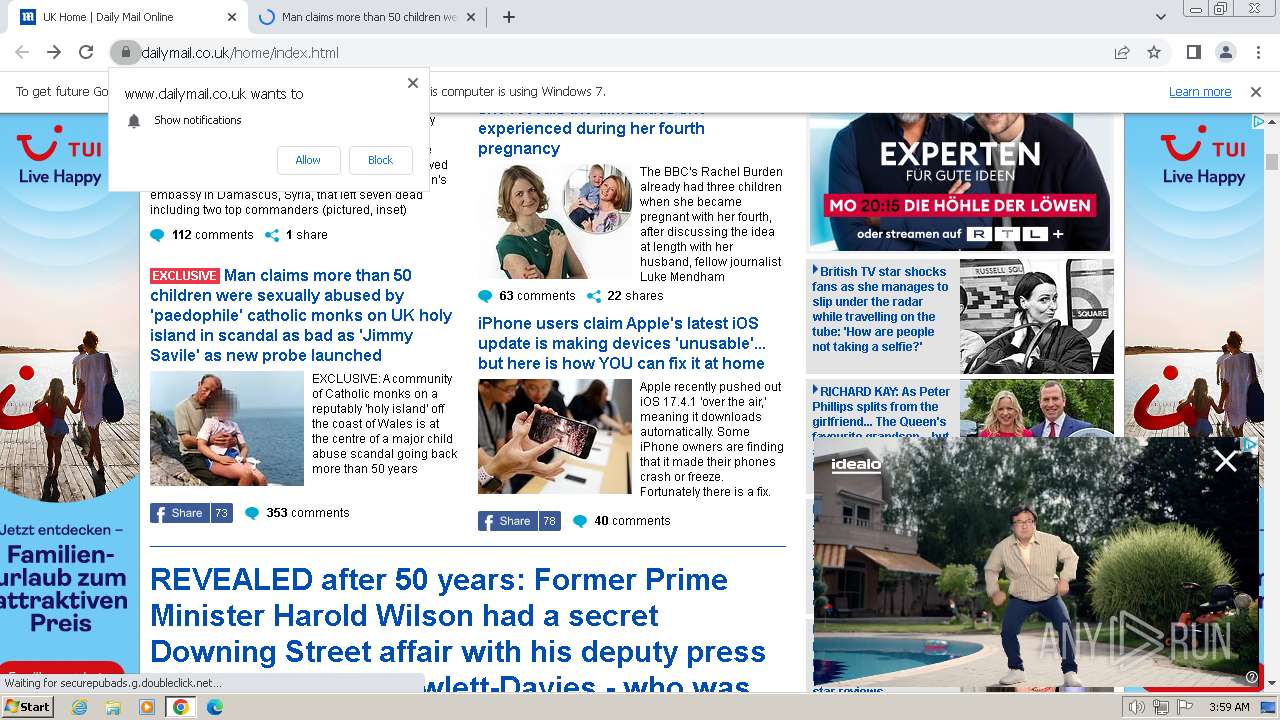Share this page via address bar icon

coord(1122,52)
